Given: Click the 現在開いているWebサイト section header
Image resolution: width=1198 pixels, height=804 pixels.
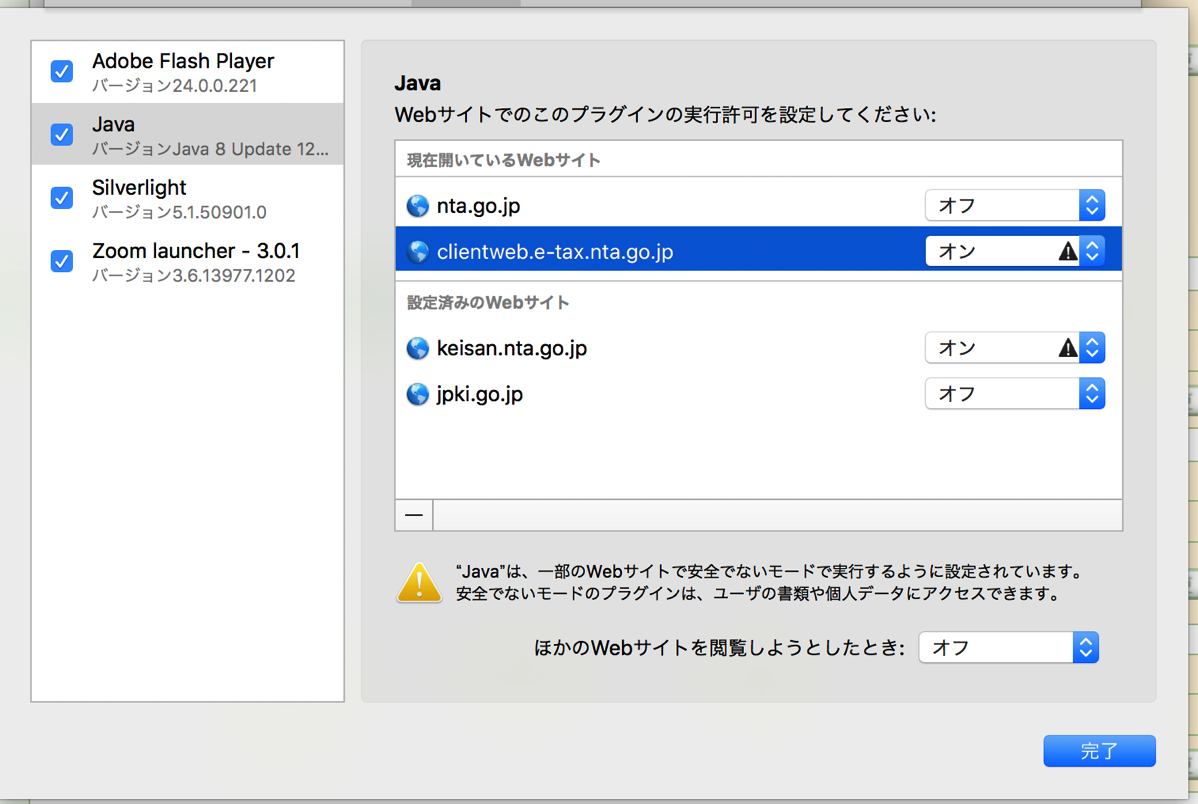Looking at the screenshot, I should coord(503,160).
